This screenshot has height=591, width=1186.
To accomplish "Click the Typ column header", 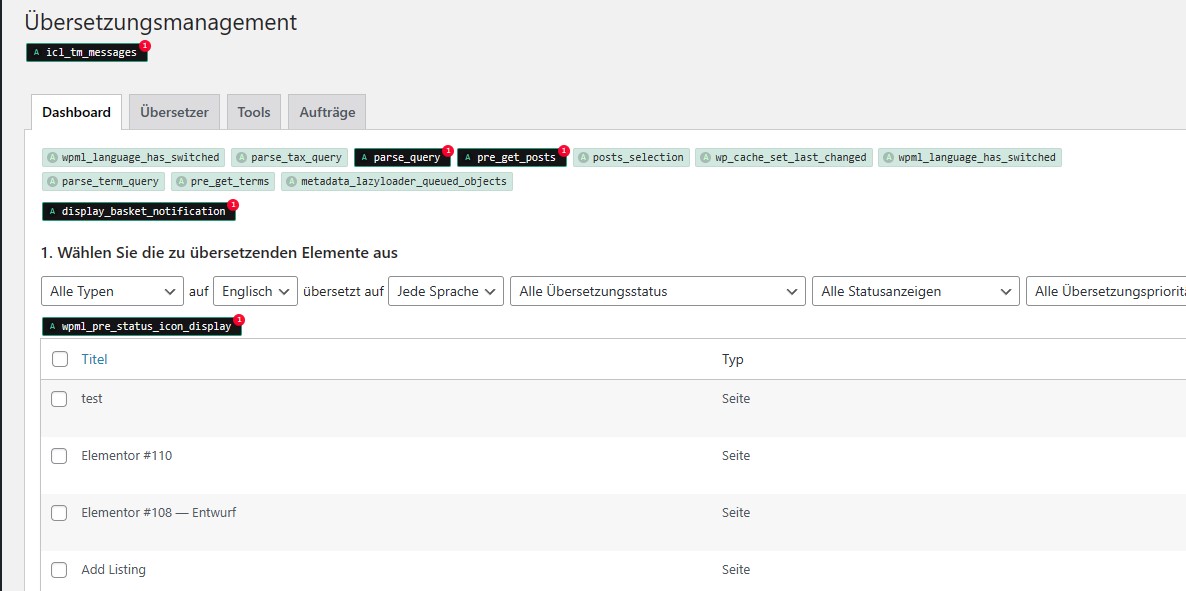I will tap(733, 359).
